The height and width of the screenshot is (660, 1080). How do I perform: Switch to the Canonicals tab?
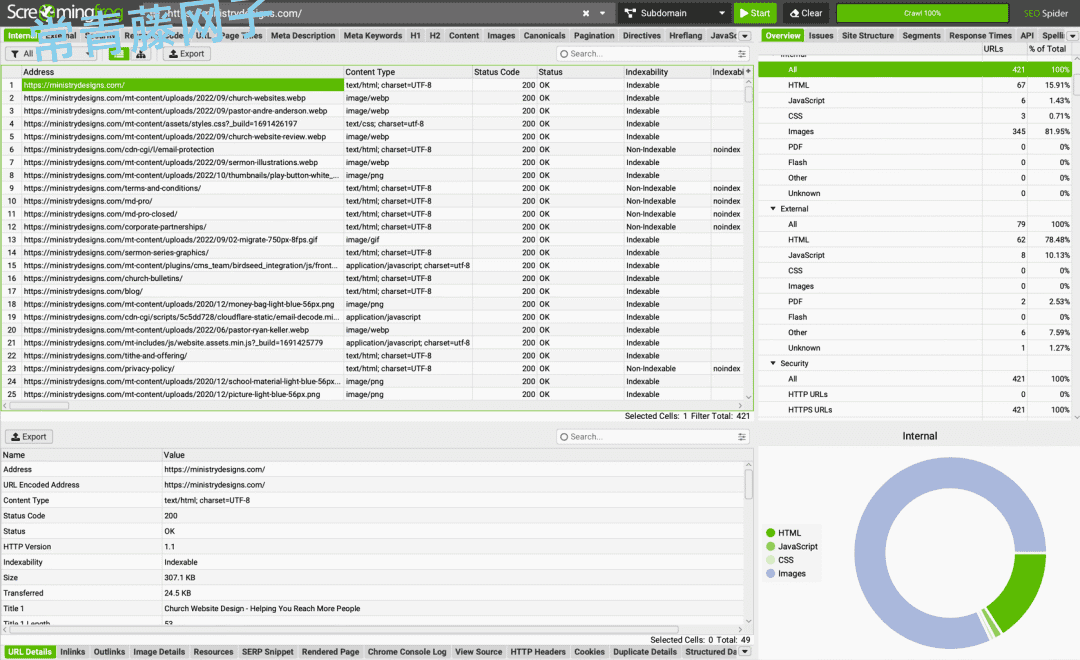[x=544, y=36]
